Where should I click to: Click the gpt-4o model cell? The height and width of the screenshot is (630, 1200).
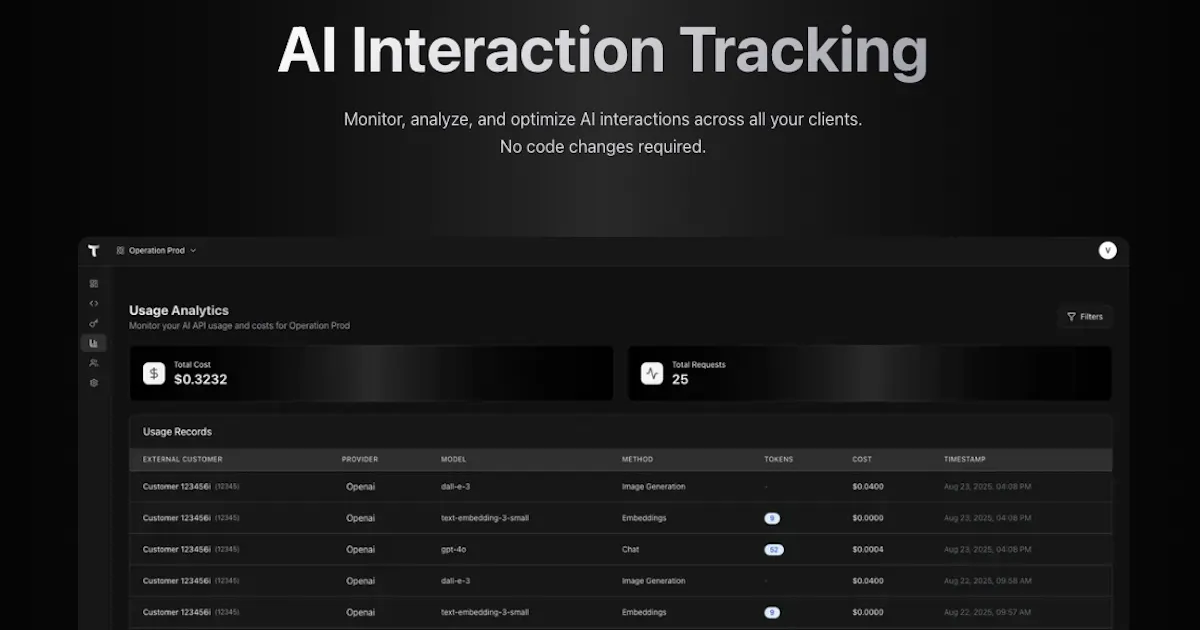point(455,549)
